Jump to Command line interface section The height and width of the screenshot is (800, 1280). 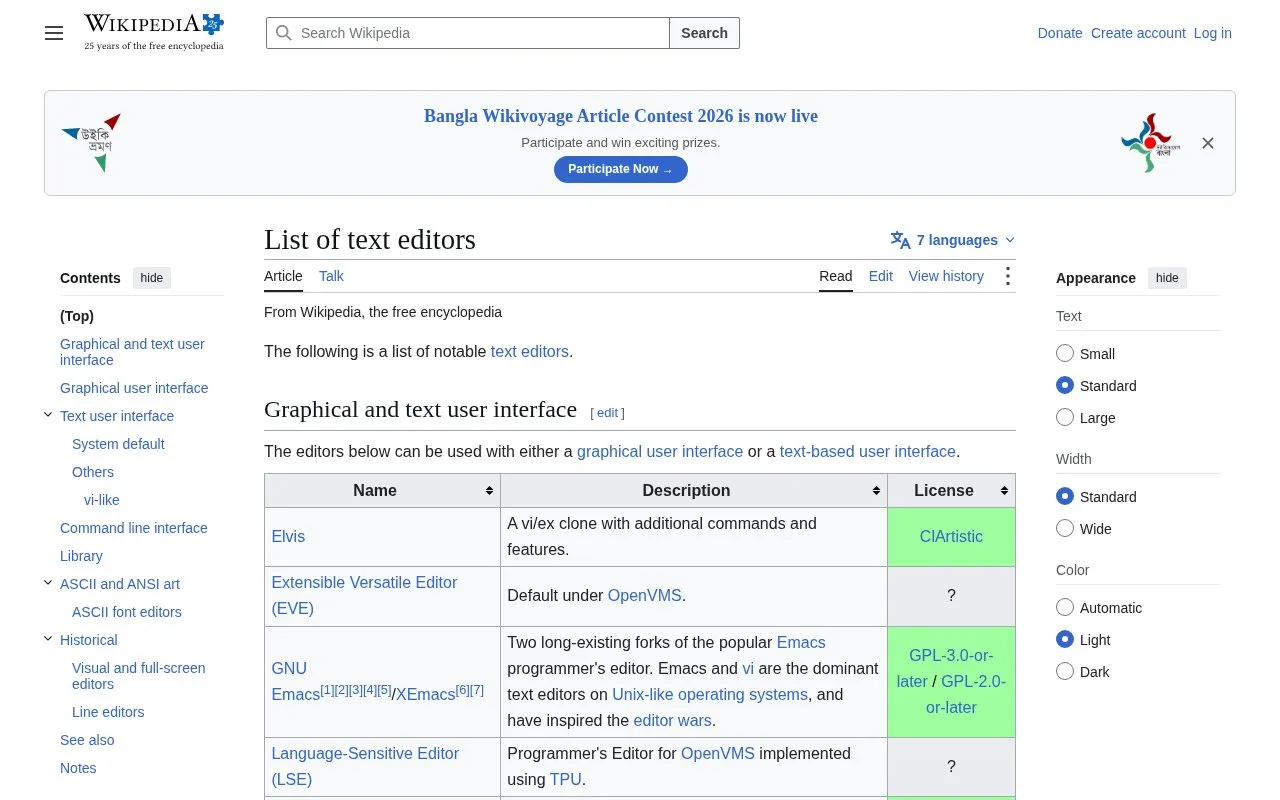(x=134, y=528)
